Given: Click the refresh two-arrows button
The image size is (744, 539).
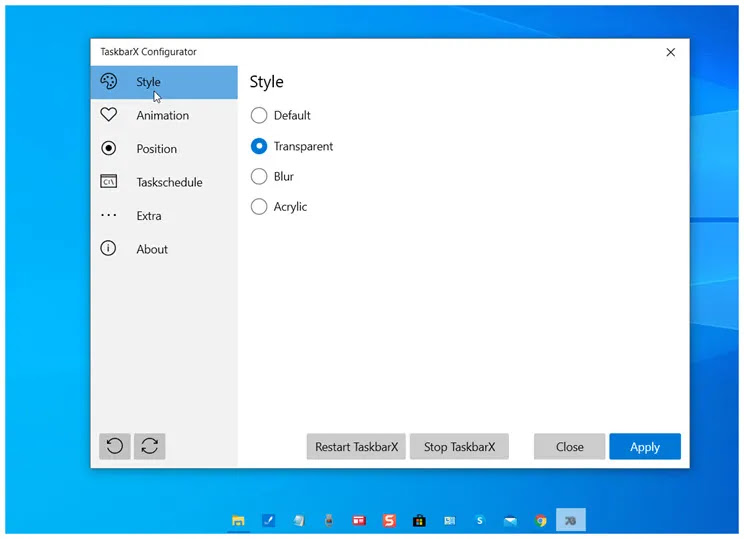Looking at the screenshot, I should [149, 446].
